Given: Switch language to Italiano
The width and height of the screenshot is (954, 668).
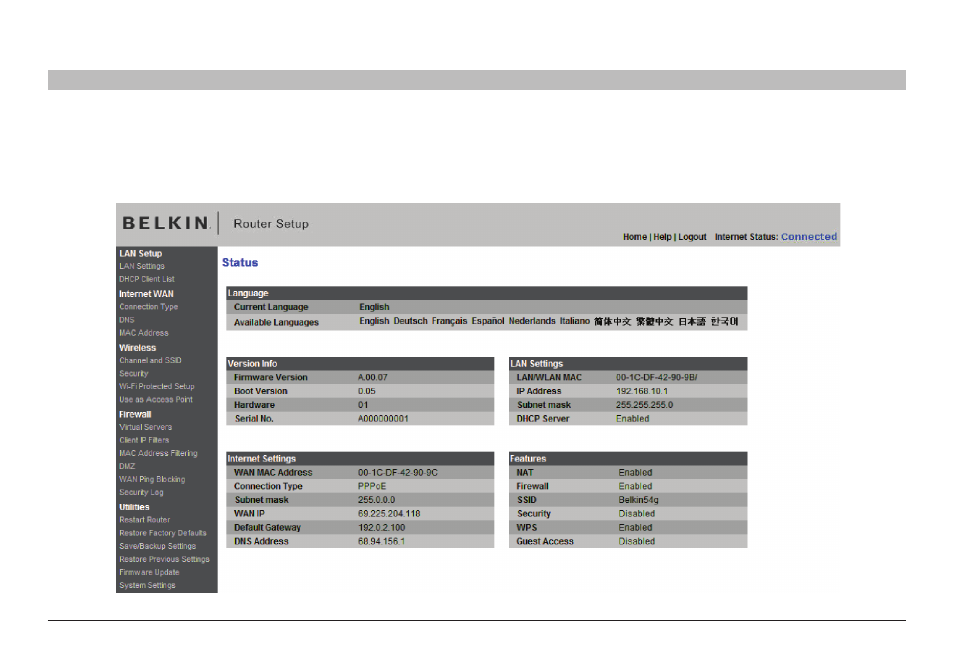Looking at the screenshot, I should [575, 321].
